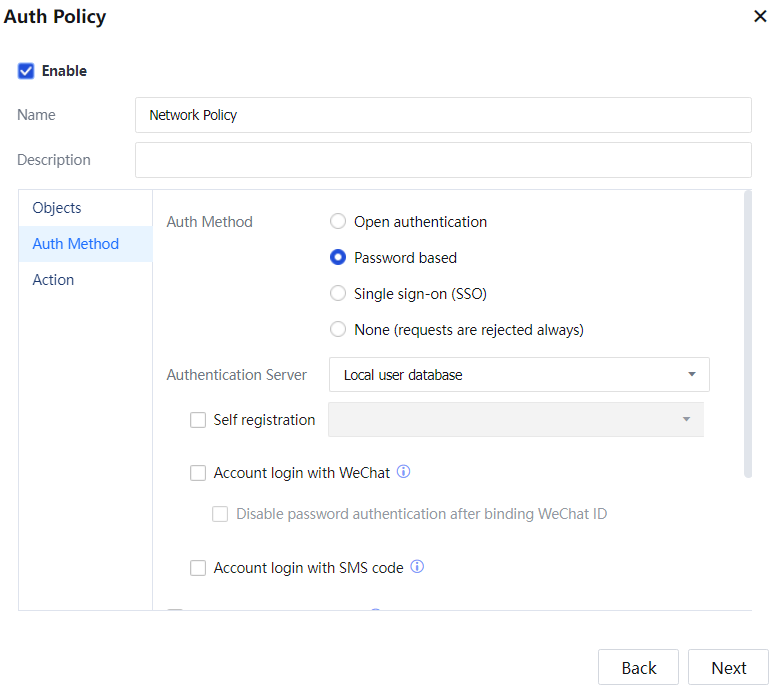The height and width of the screenshot is (689, 779).
Task: Choose None (requests are rejected always)
Action: point(338,330)
